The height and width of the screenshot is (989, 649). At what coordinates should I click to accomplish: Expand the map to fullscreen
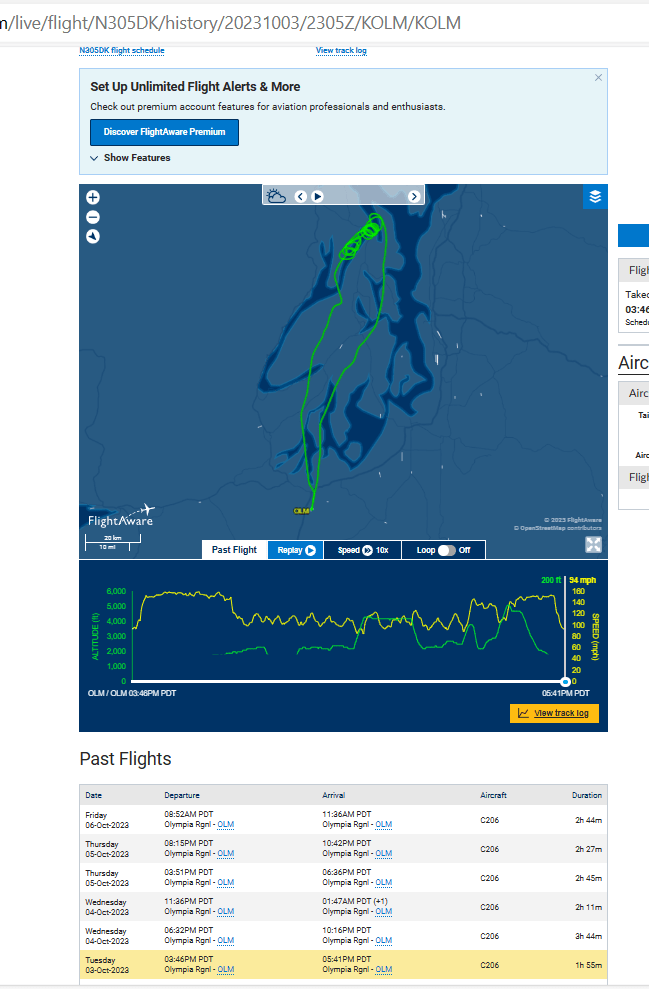[593, 545]
